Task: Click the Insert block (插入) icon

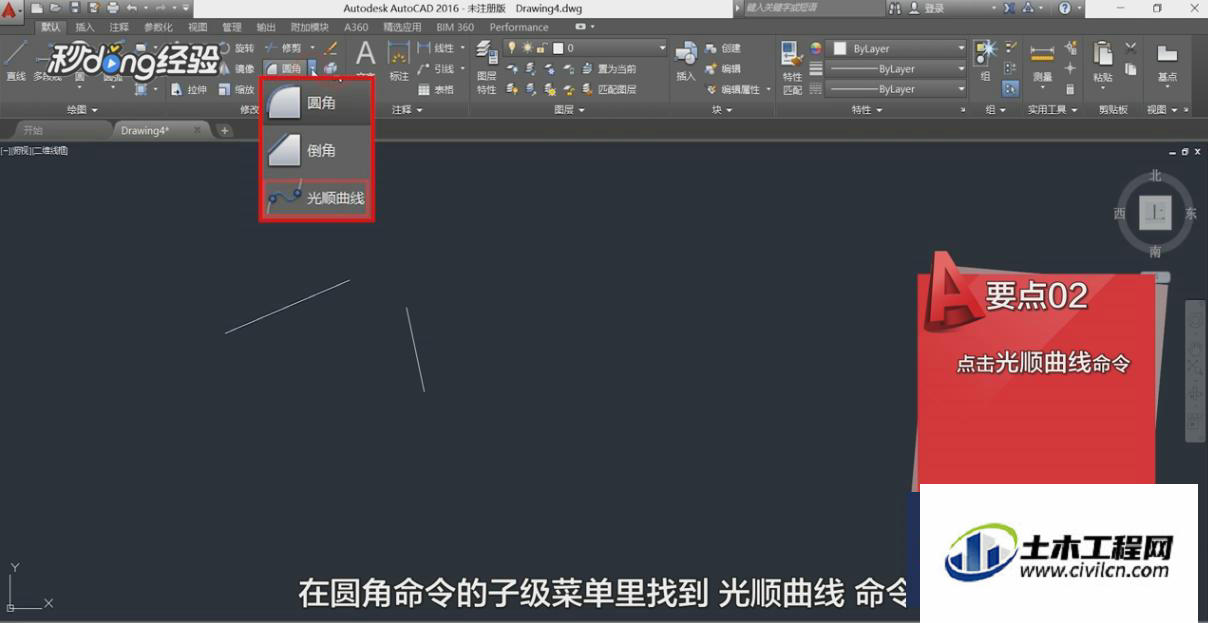Action: tap(685, 62)
